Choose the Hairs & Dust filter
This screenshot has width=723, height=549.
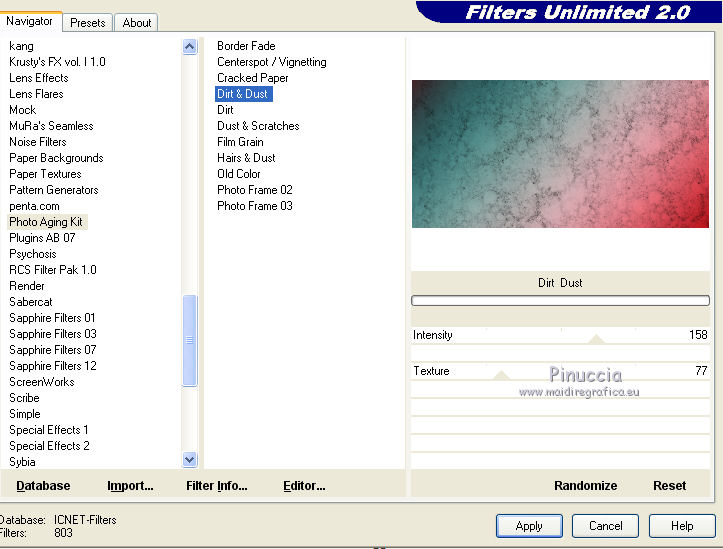[246, 158]
